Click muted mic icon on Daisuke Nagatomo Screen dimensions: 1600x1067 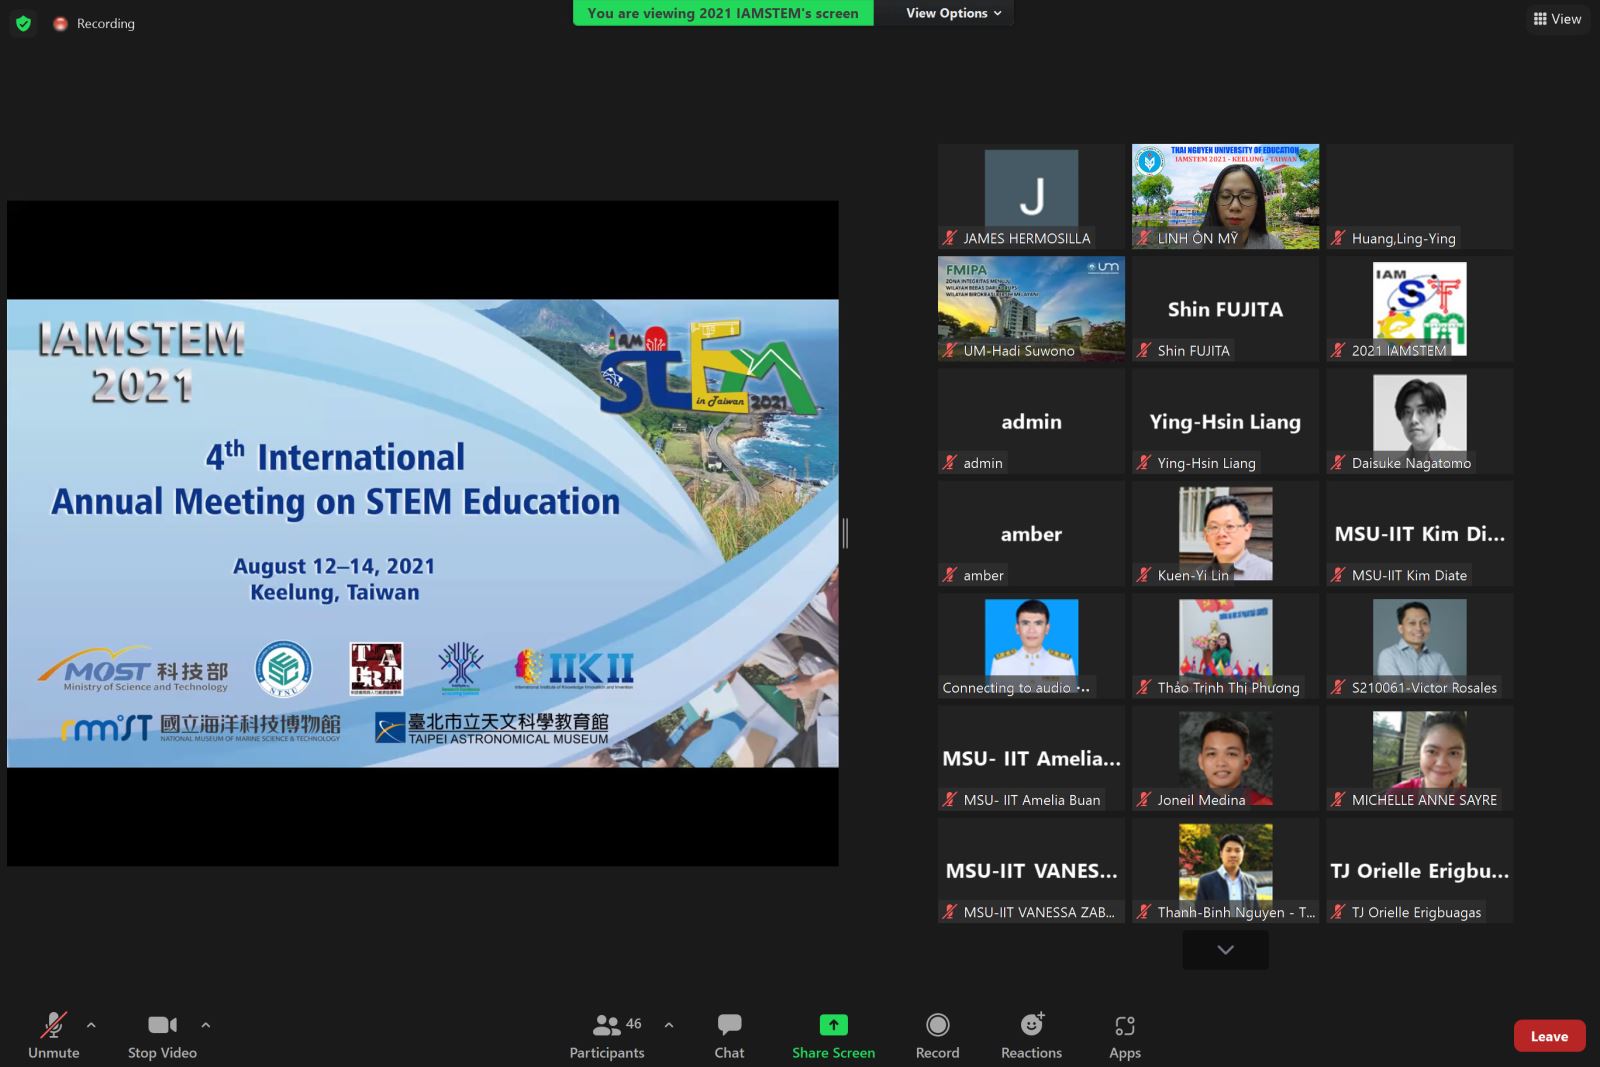(x=1338, y=463)
